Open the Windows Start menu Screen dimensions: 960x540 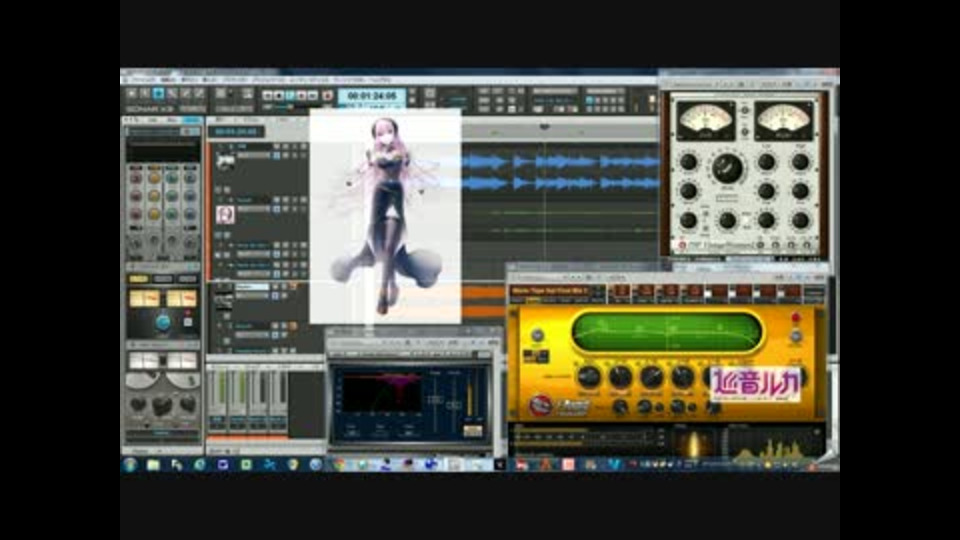(x=130, y=465)
